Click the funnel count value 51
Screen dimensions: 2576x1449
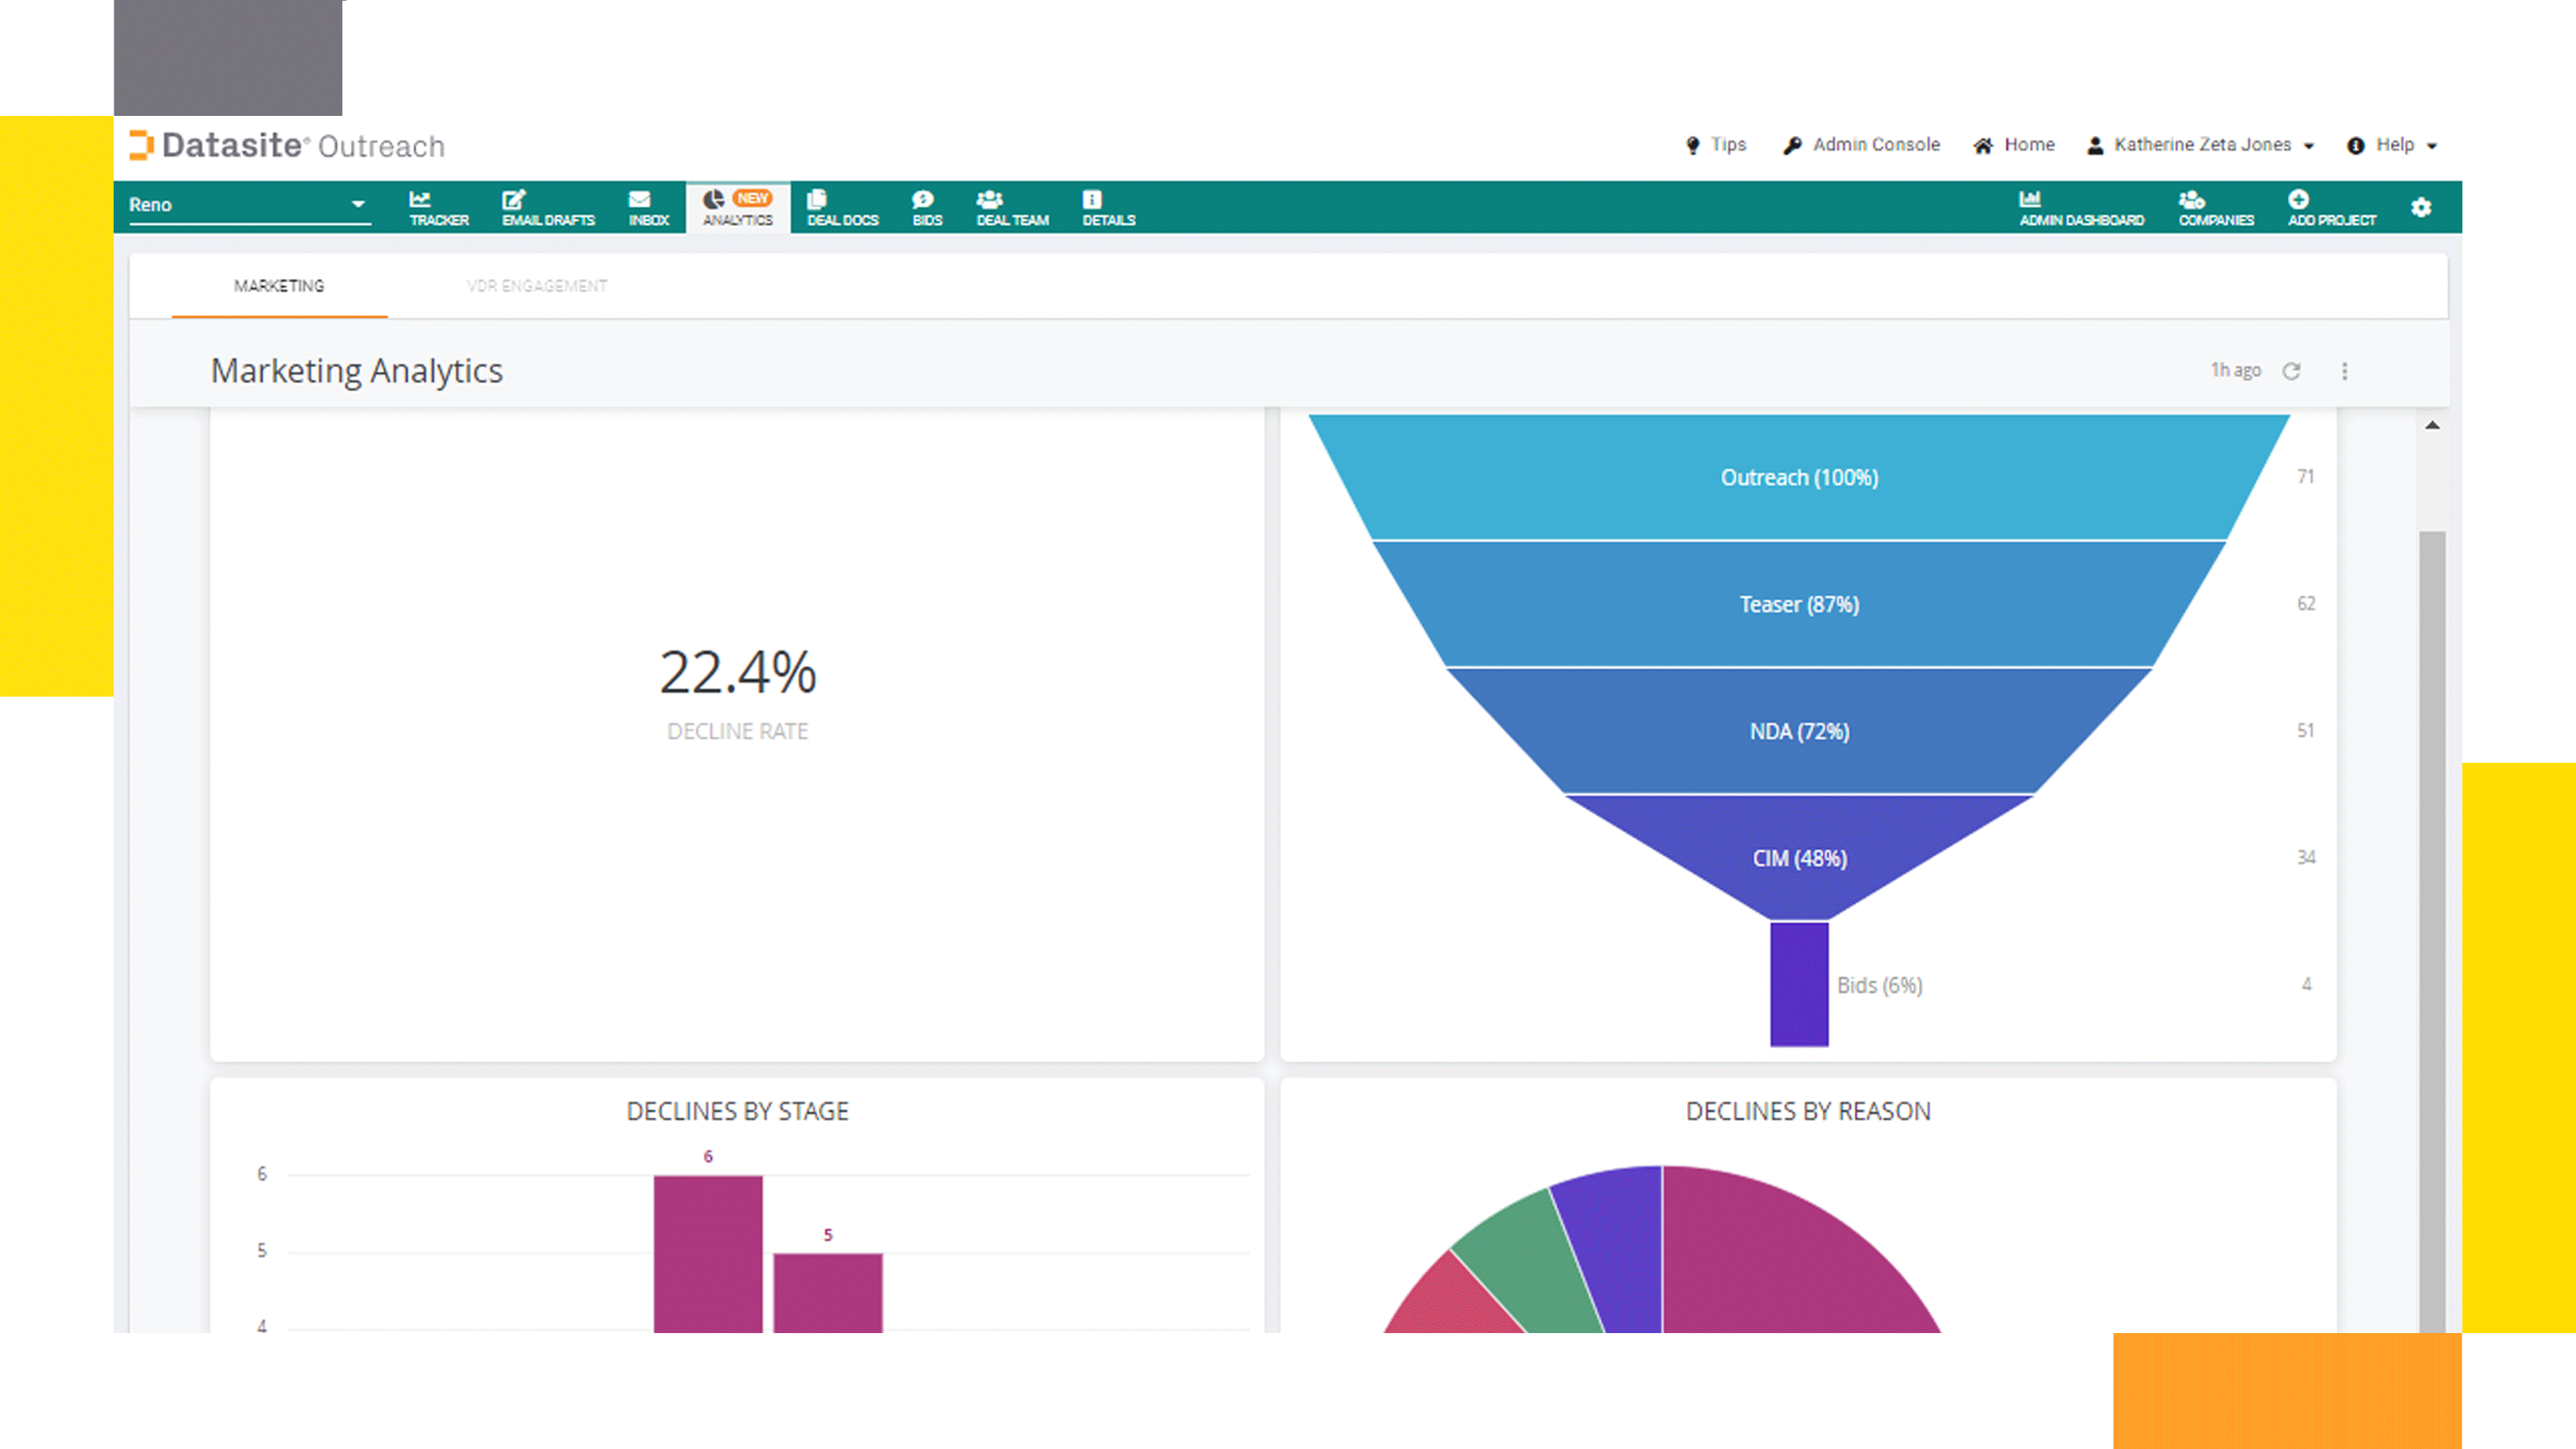[x=2305, y=730]
